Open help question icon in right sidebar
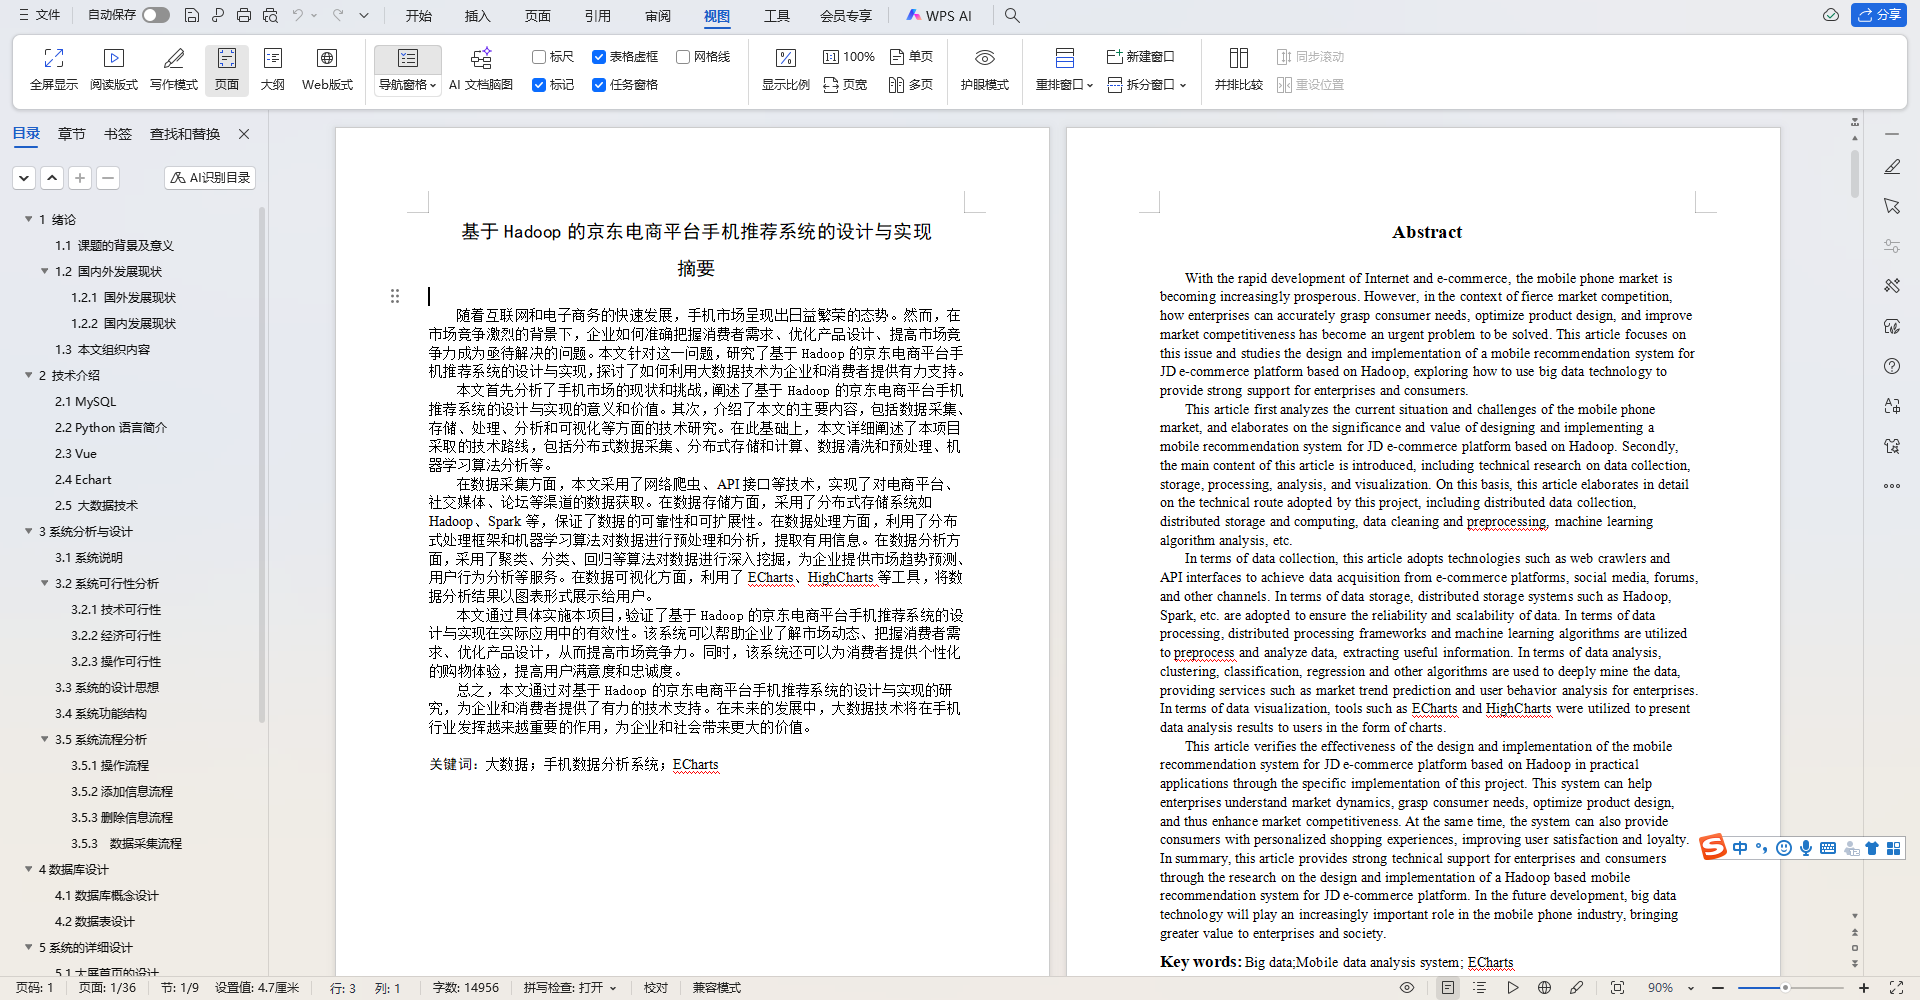 click(1892, 366)
